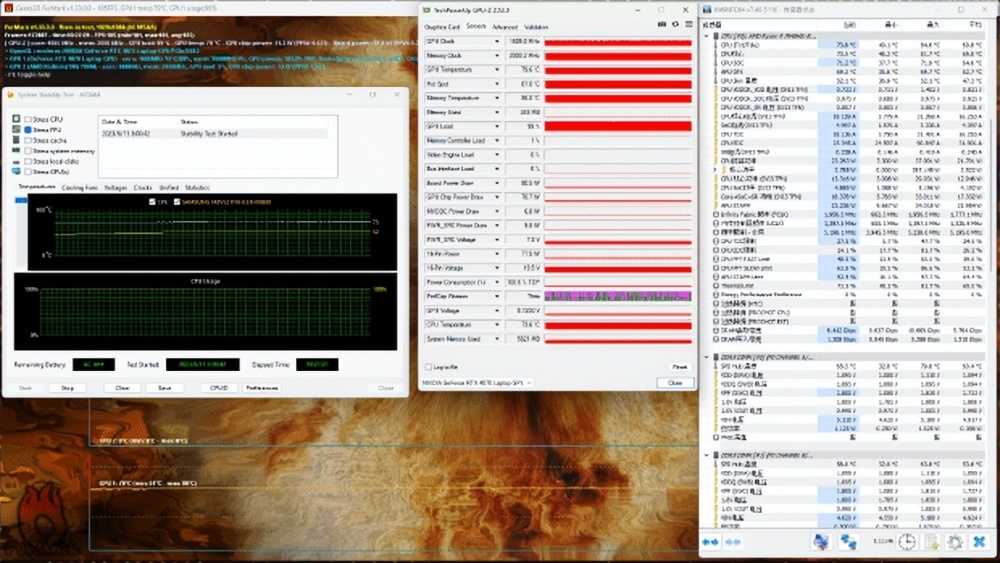Click HWiNFO expand-columns blue arrows icon
Viewport: 1000px width, 563px height.
710,542
